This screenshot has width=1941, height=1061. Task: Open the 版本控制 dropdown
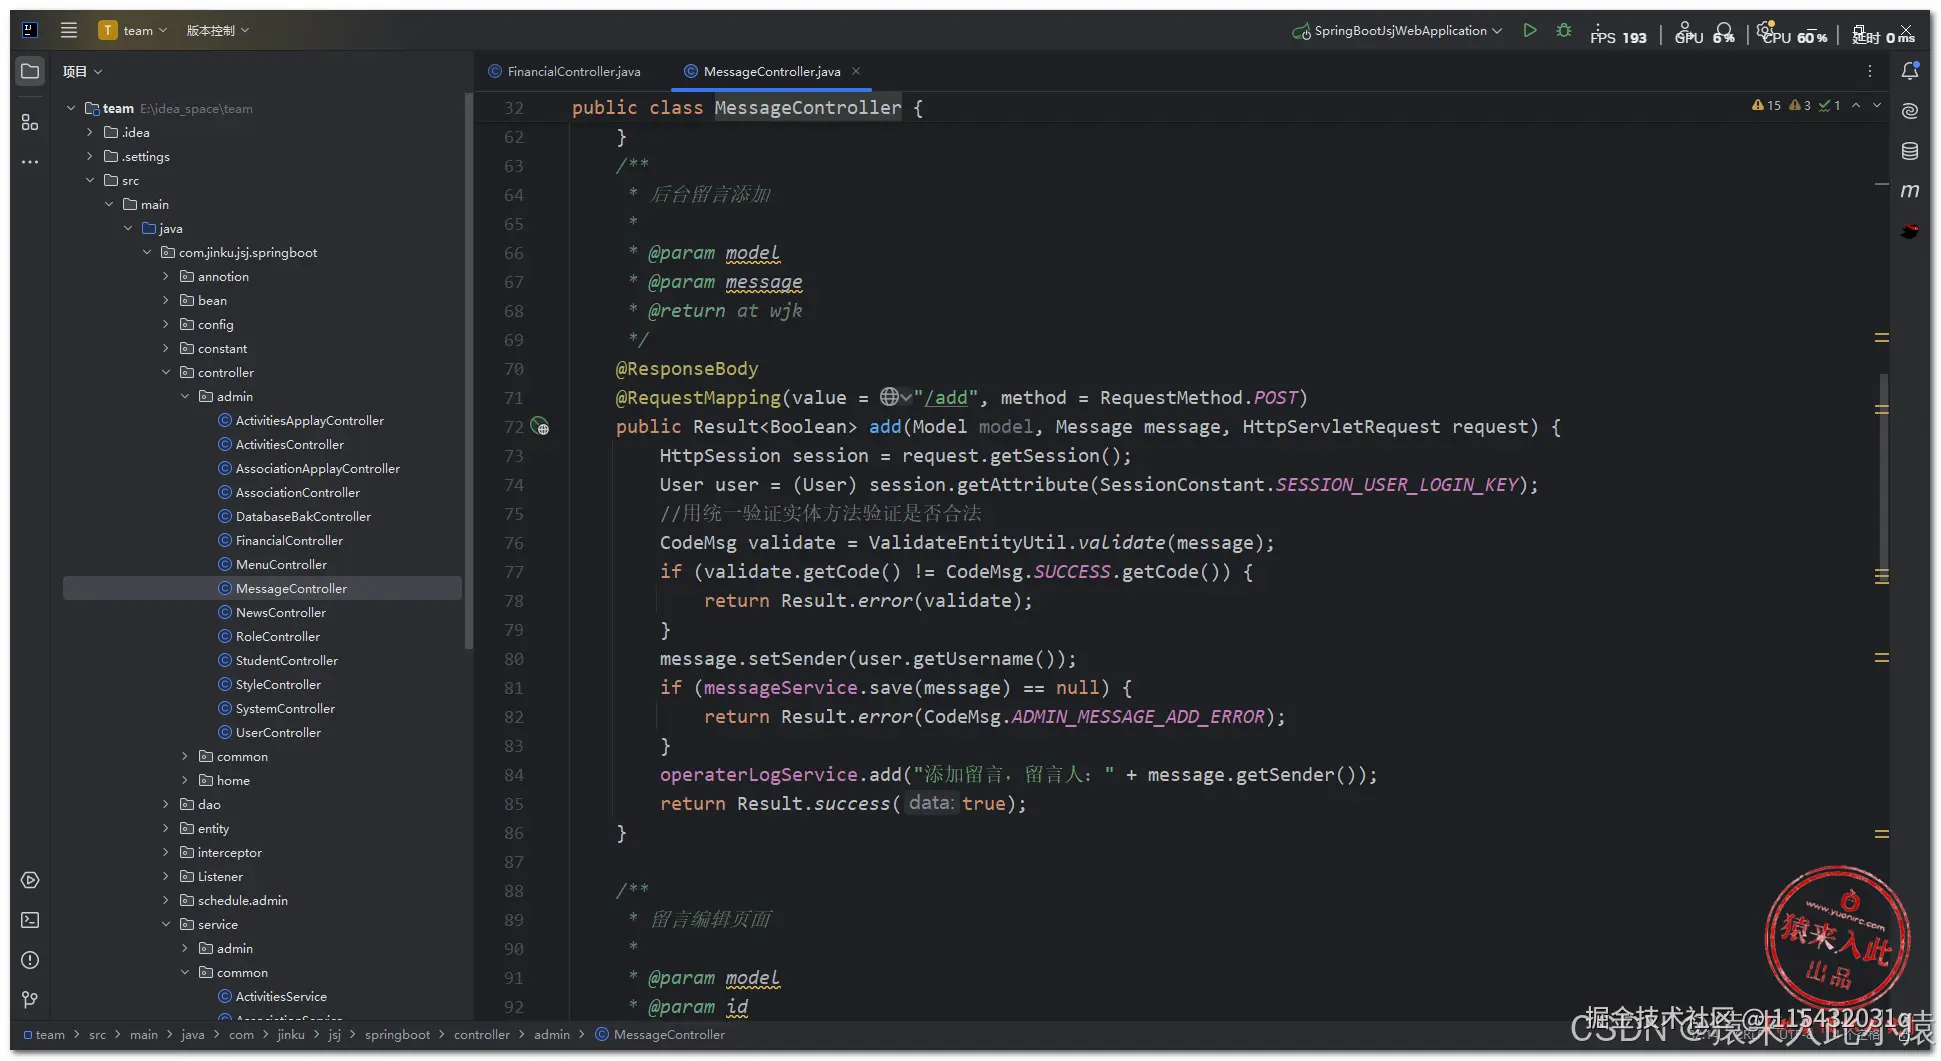(x=218, y=30)
